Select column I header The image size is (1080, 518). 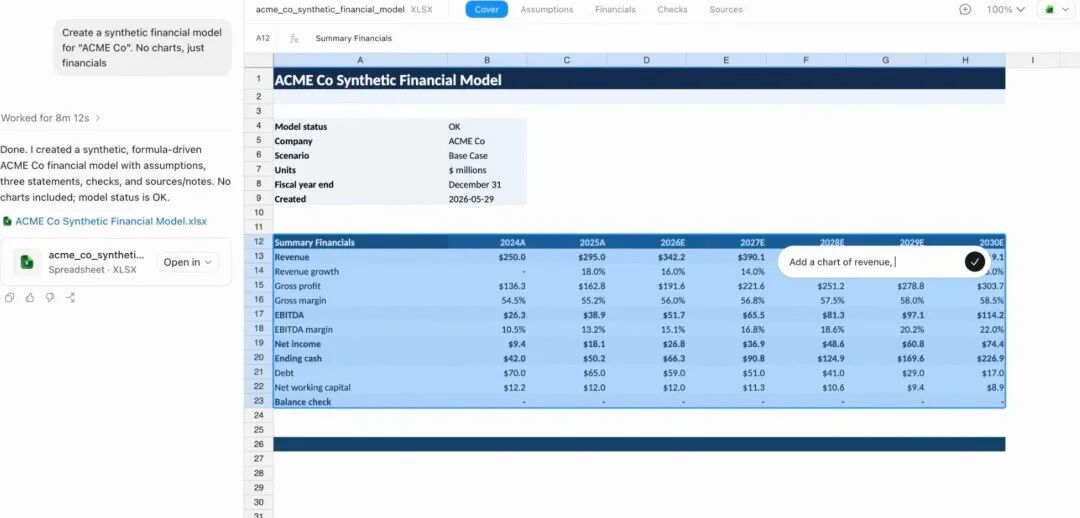(1032, 61)
